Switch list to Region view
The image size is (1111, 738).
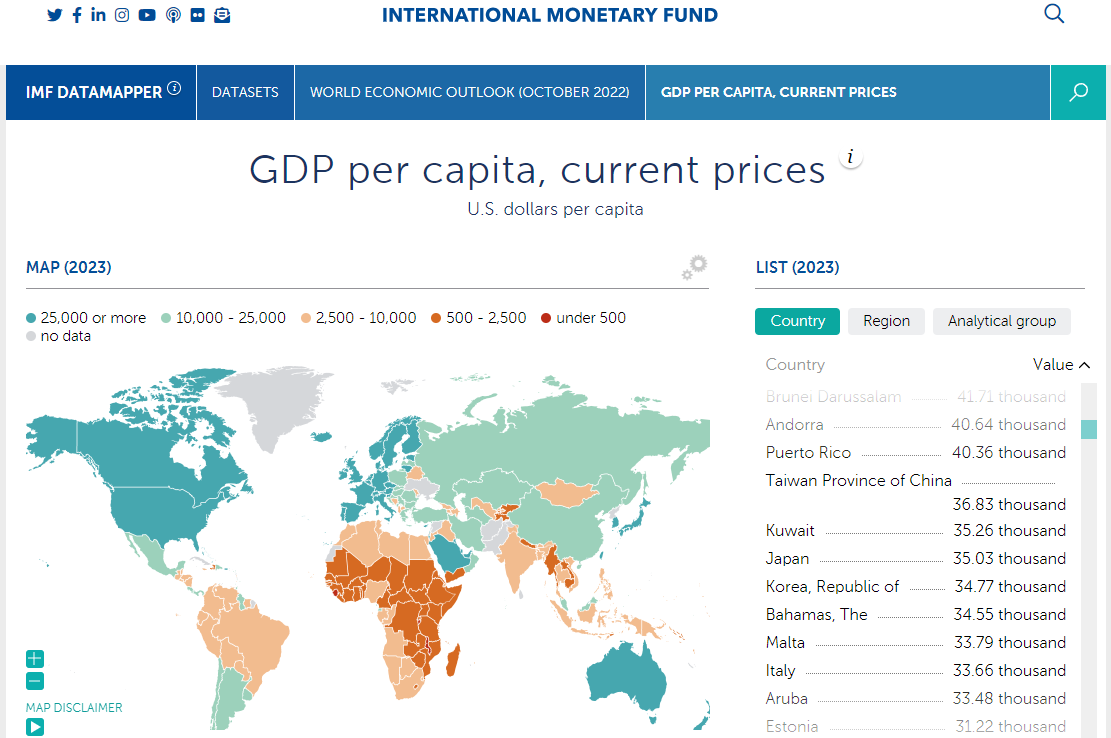(886, 321)
